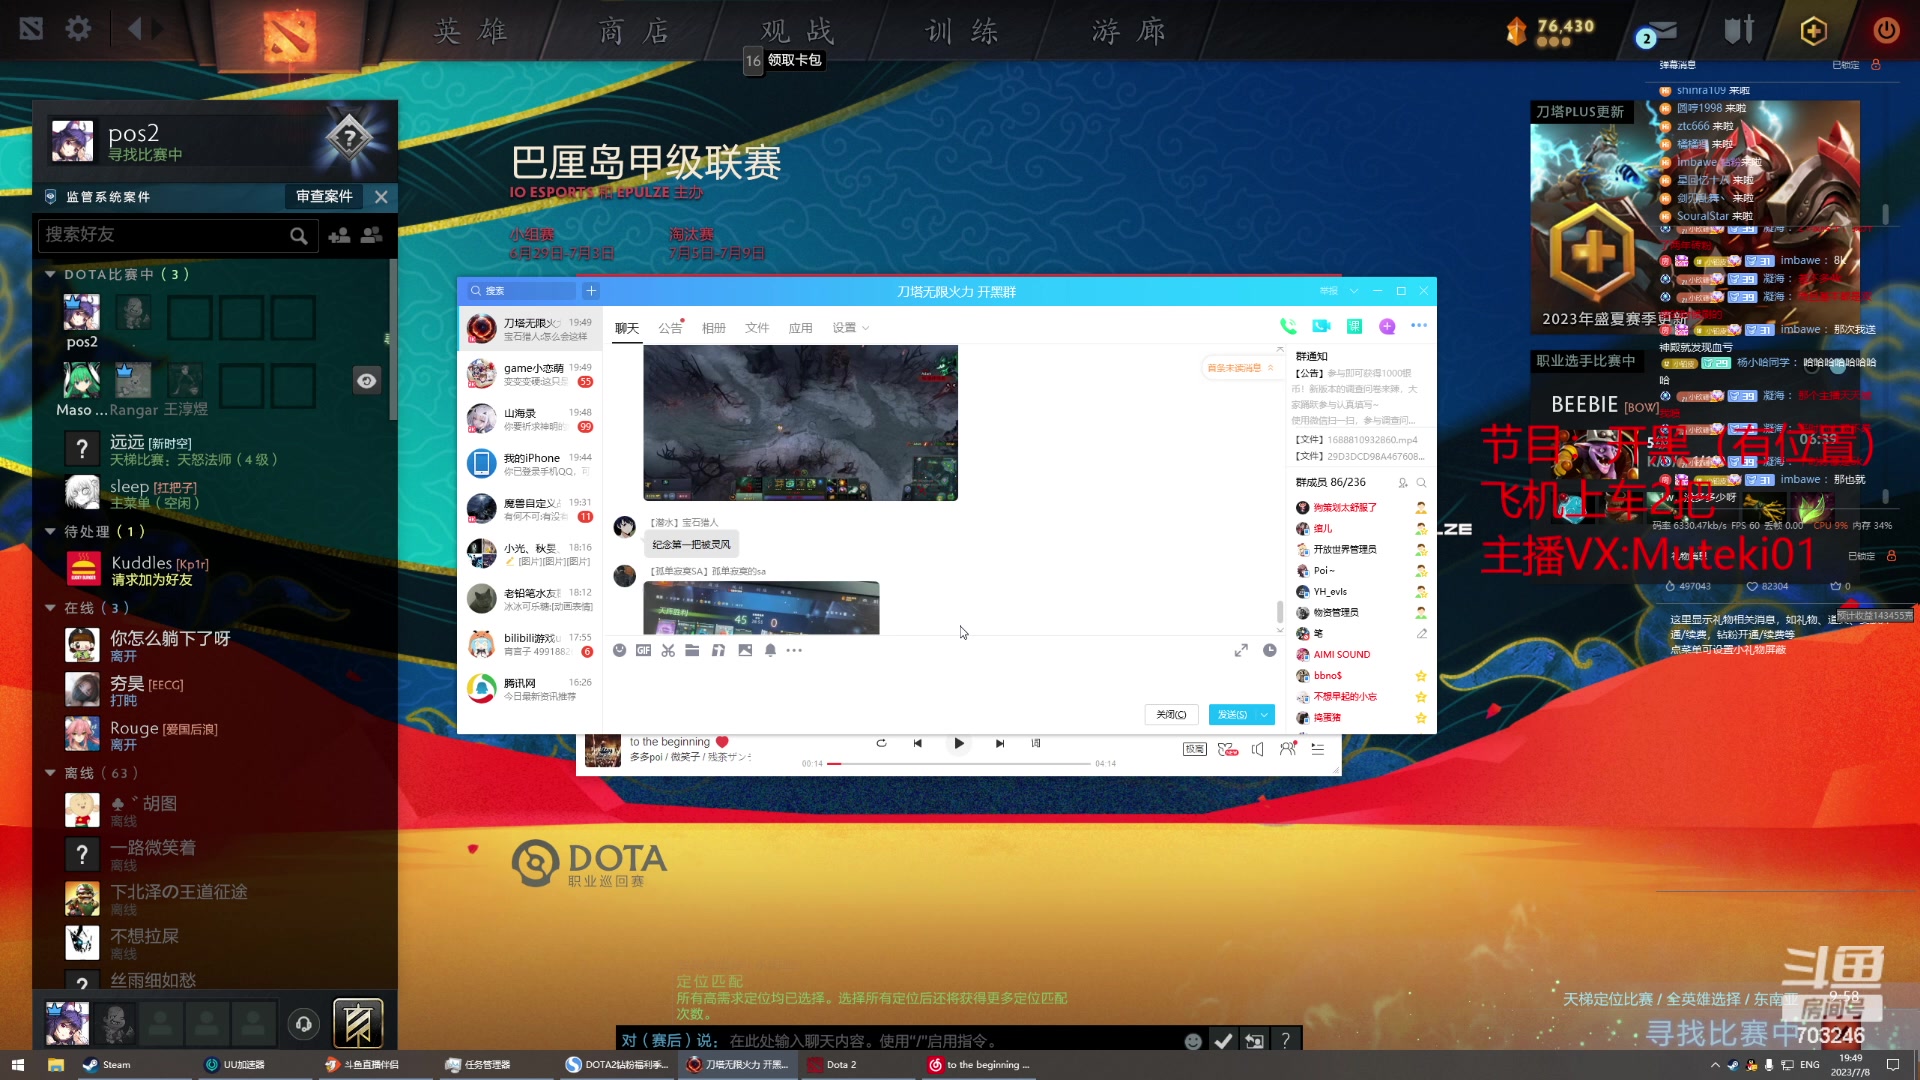
Task: Open the send button dropdown arrow
Action: pos(1265,714)
